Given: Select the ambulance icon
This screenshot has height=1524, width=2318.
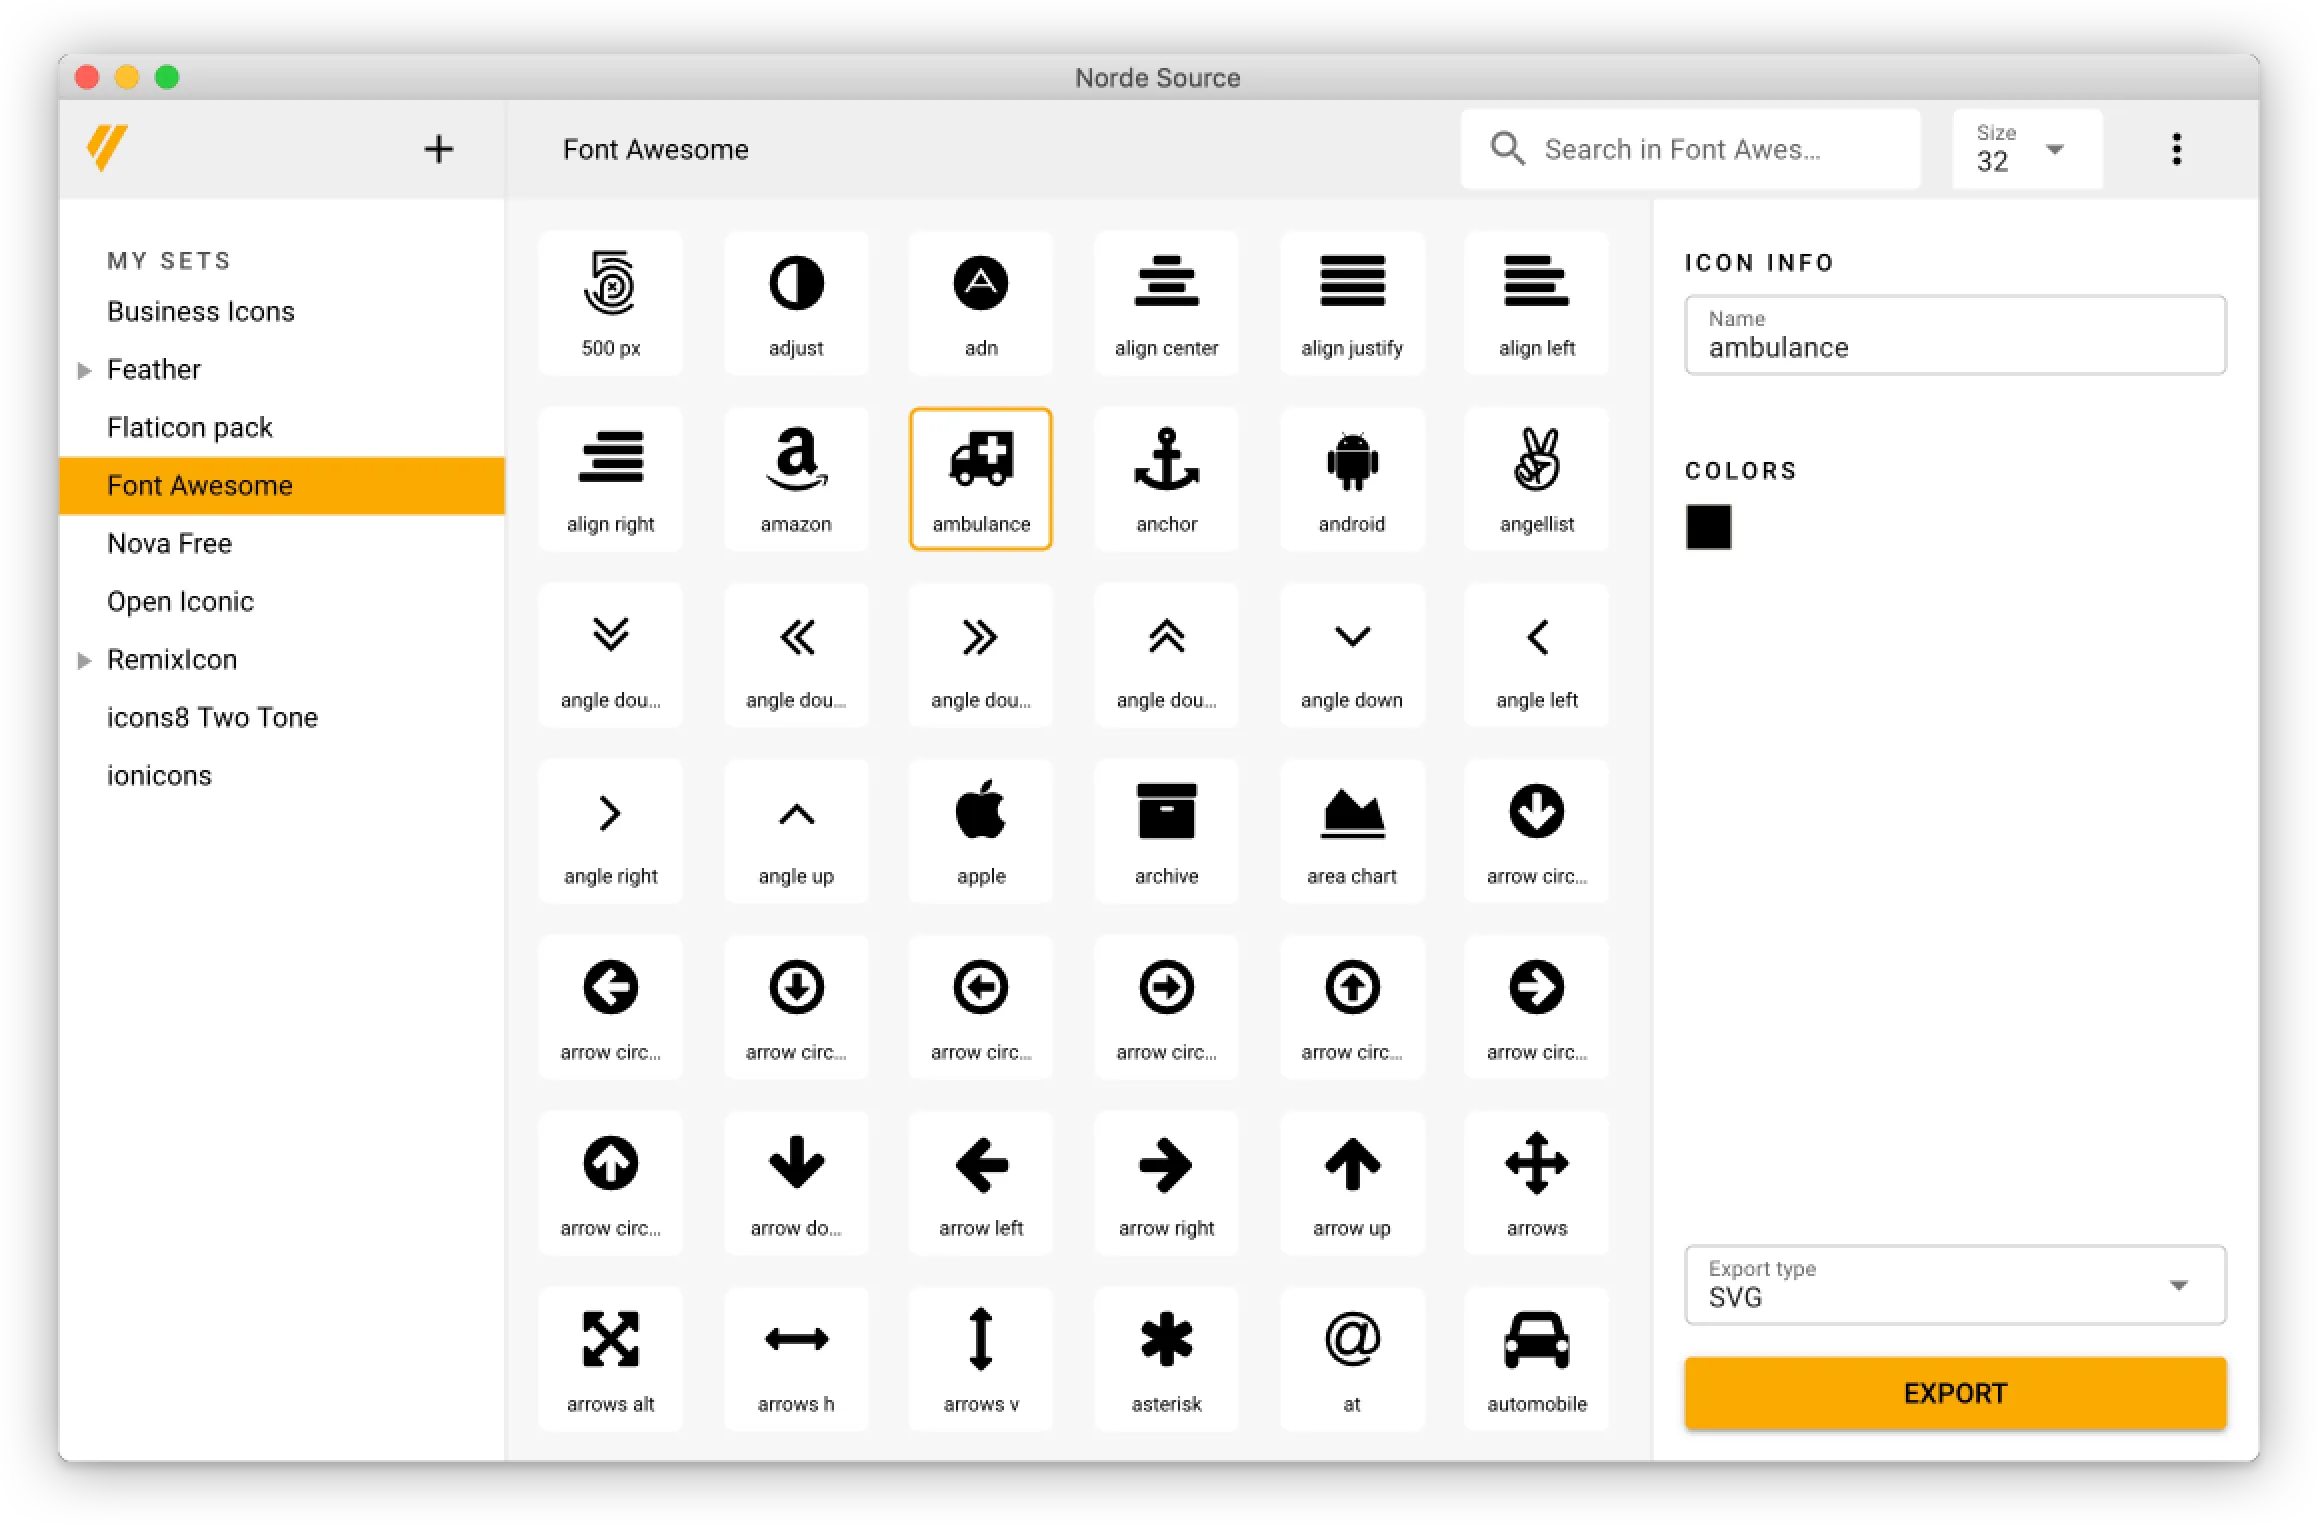Looking at the screenshot, I should (980, 478).
